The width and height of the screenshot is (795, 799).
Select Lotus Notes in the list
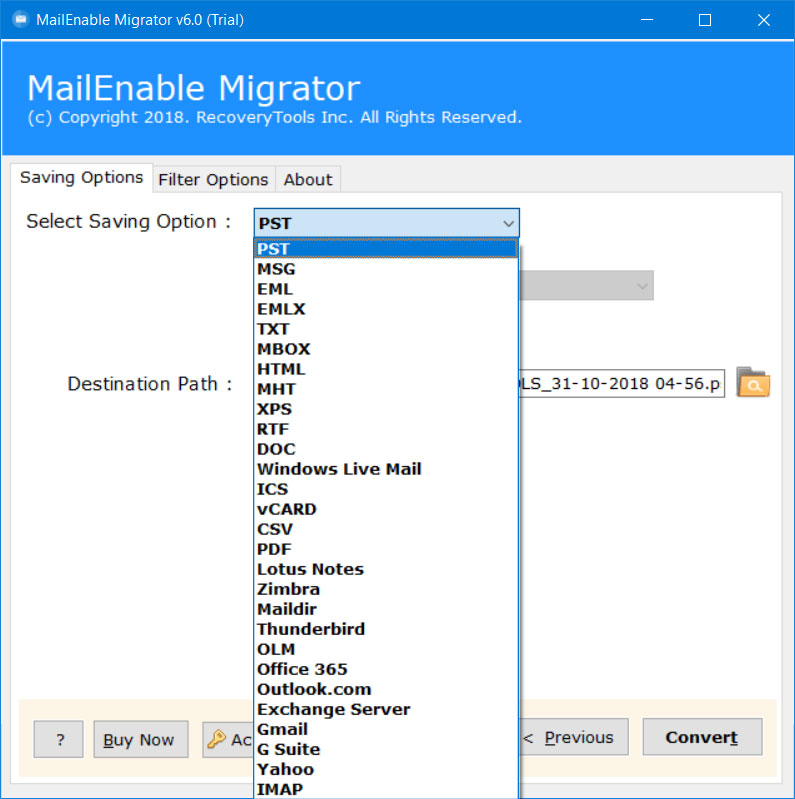(x=386, y=569)
